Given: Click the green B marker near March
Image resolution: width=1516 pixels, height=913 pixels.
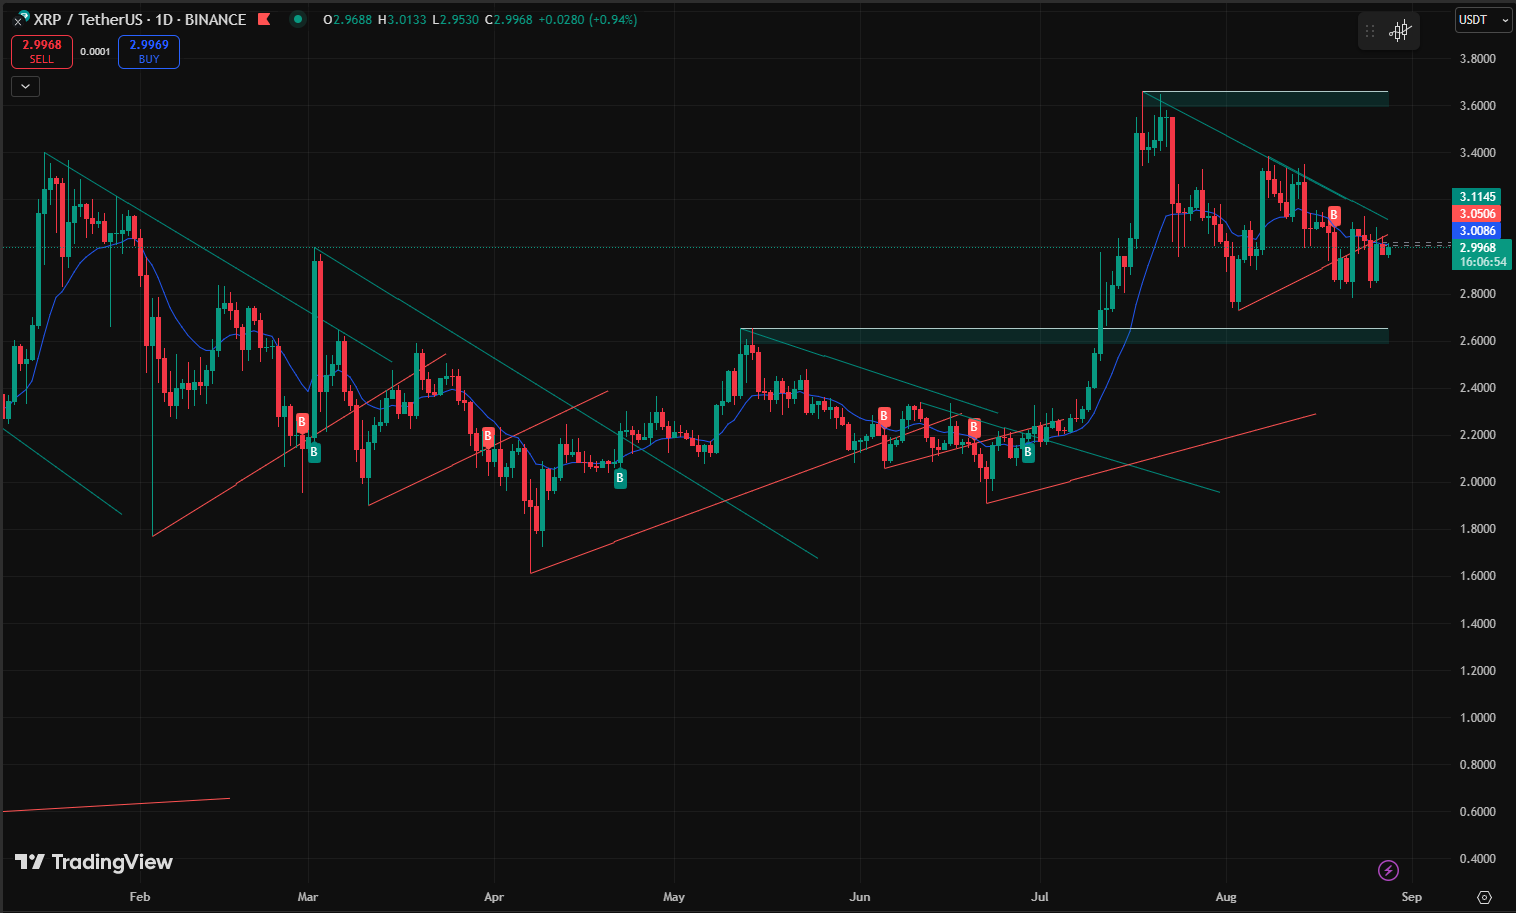Looking at the screenshot, I should click(x=314, y=452).
